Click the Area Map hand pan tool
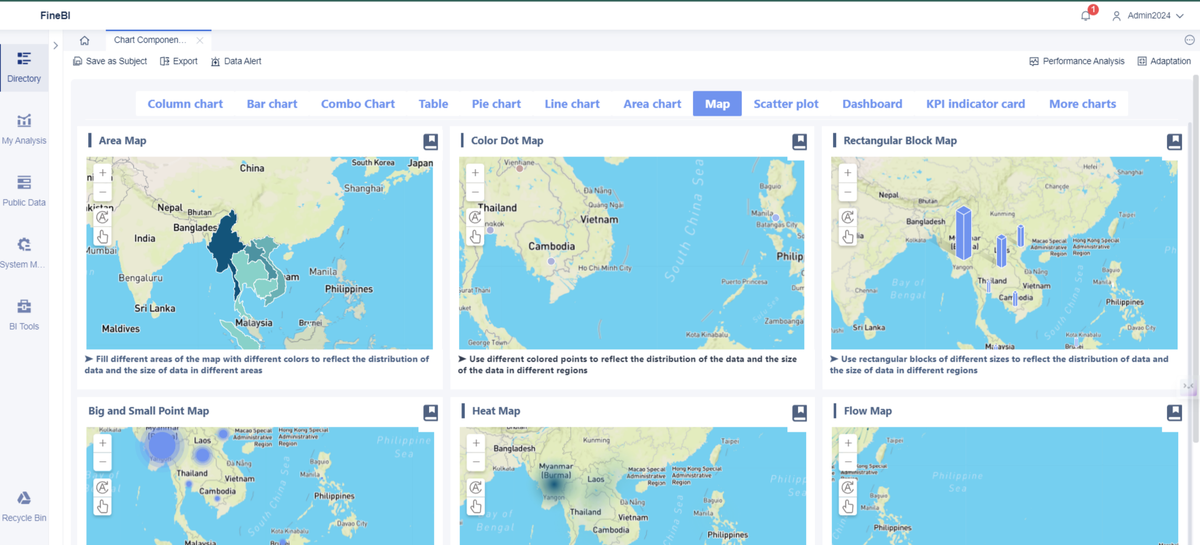1200x545 pixels. click(102, 236)
